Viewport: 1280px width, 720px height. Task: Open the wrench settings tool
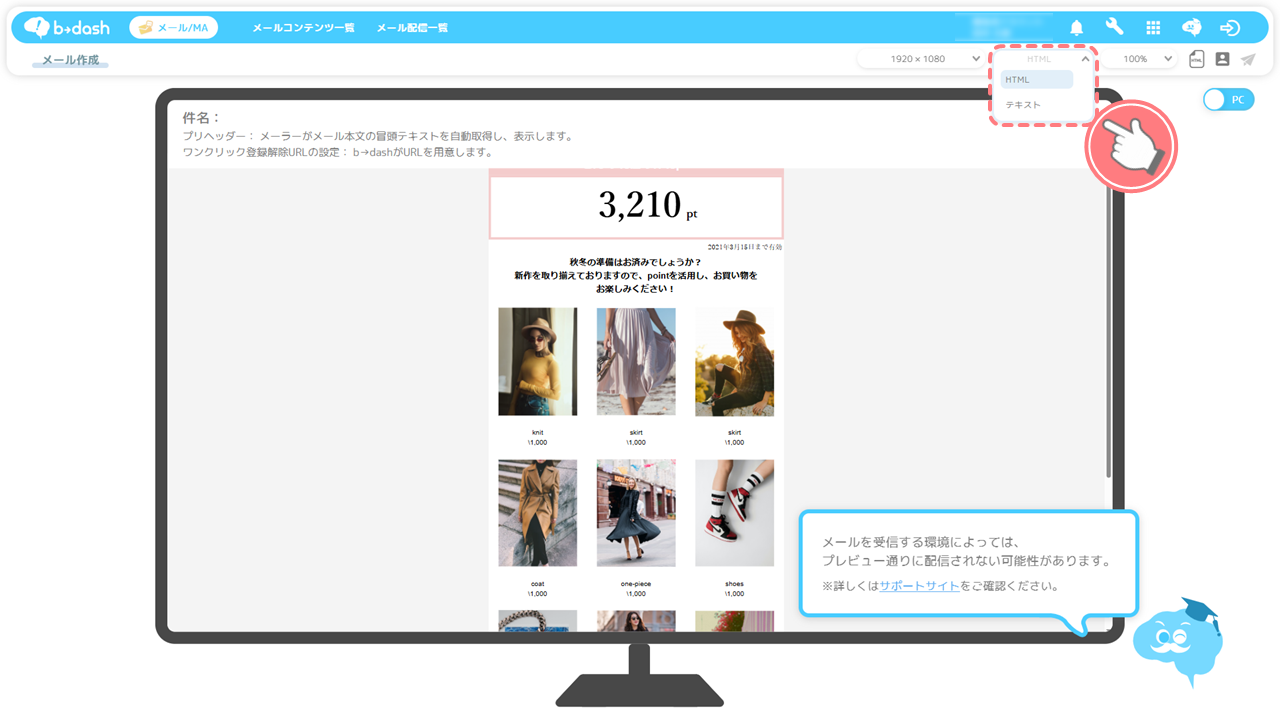[x=1114, y=28]
